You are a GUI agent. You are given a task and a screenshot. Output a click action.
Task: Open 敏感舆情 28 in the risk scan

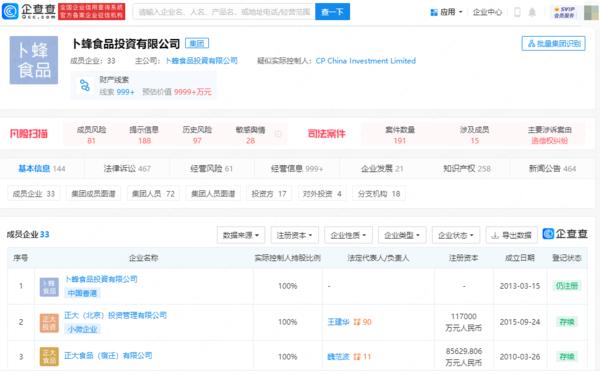coord(250,135)
